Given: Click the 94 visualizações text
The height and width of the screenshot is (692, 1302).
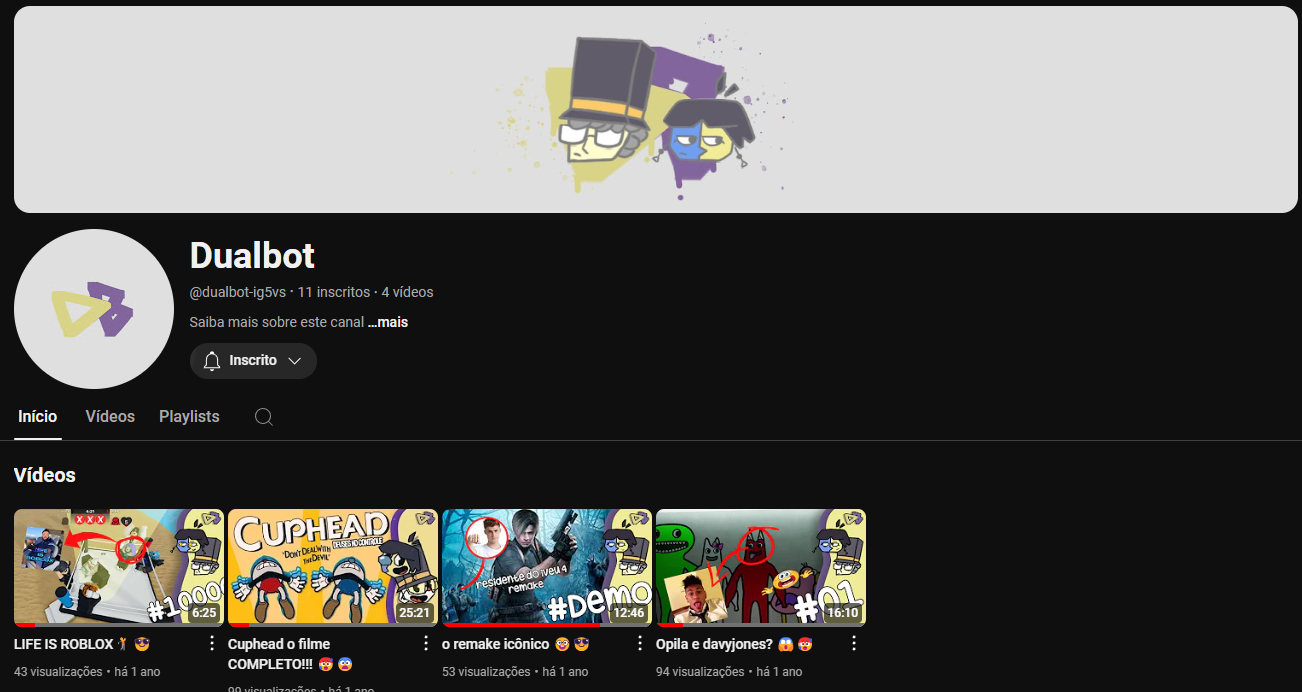Looking at the screenshot, I should coord(700,672).
